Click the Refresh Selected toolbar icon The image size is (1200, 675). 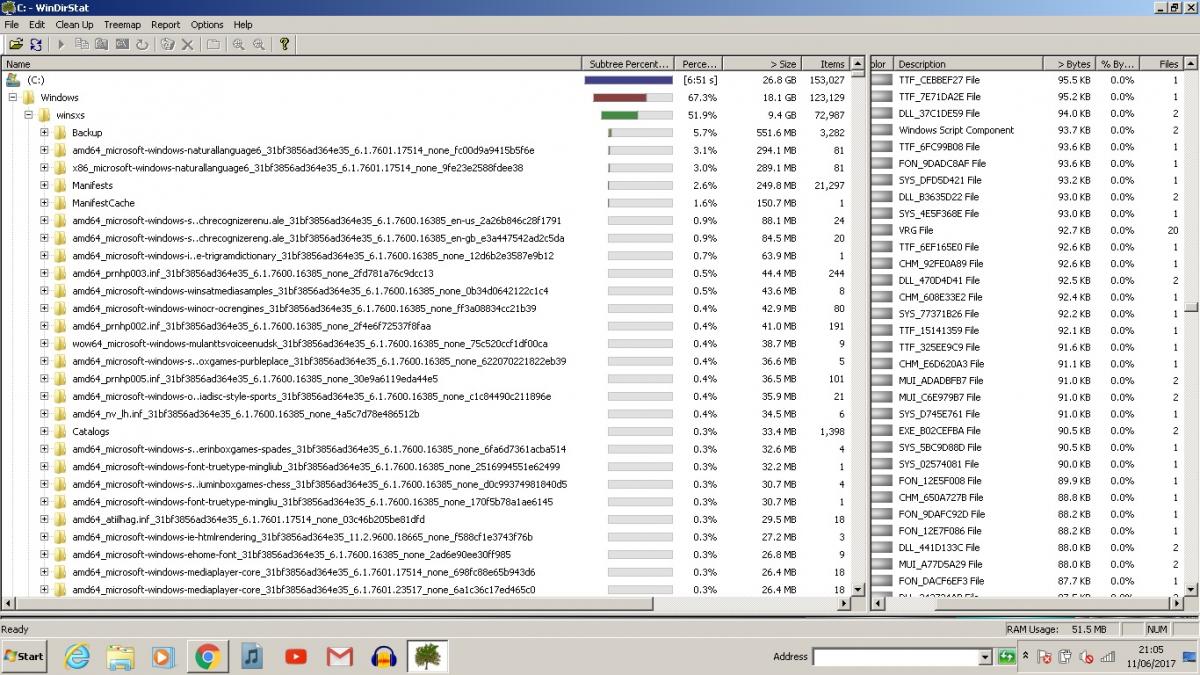(x=142, y=44)
